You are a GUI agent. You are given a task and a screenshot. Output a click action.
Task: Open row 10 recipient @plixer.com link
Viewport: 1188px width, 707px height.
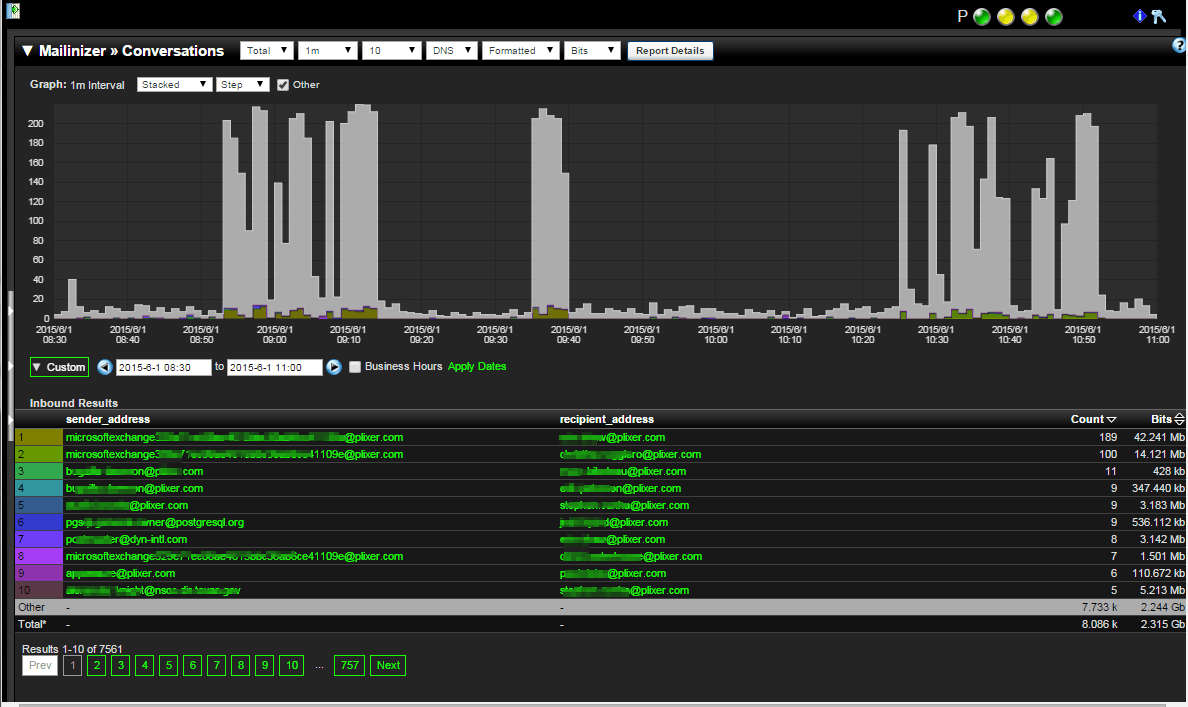pyautogui.click(x=624, y=590)
